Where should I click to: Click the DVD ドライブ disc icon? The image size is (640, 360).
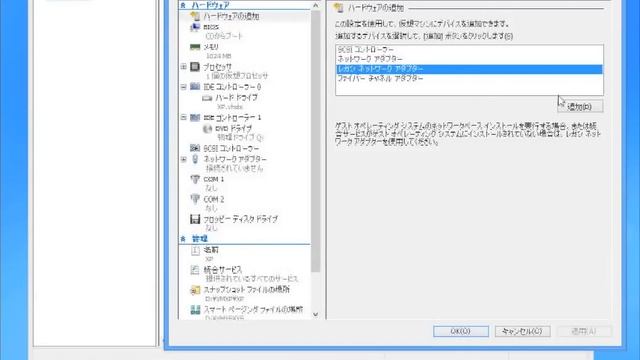[x=207, y=129]
